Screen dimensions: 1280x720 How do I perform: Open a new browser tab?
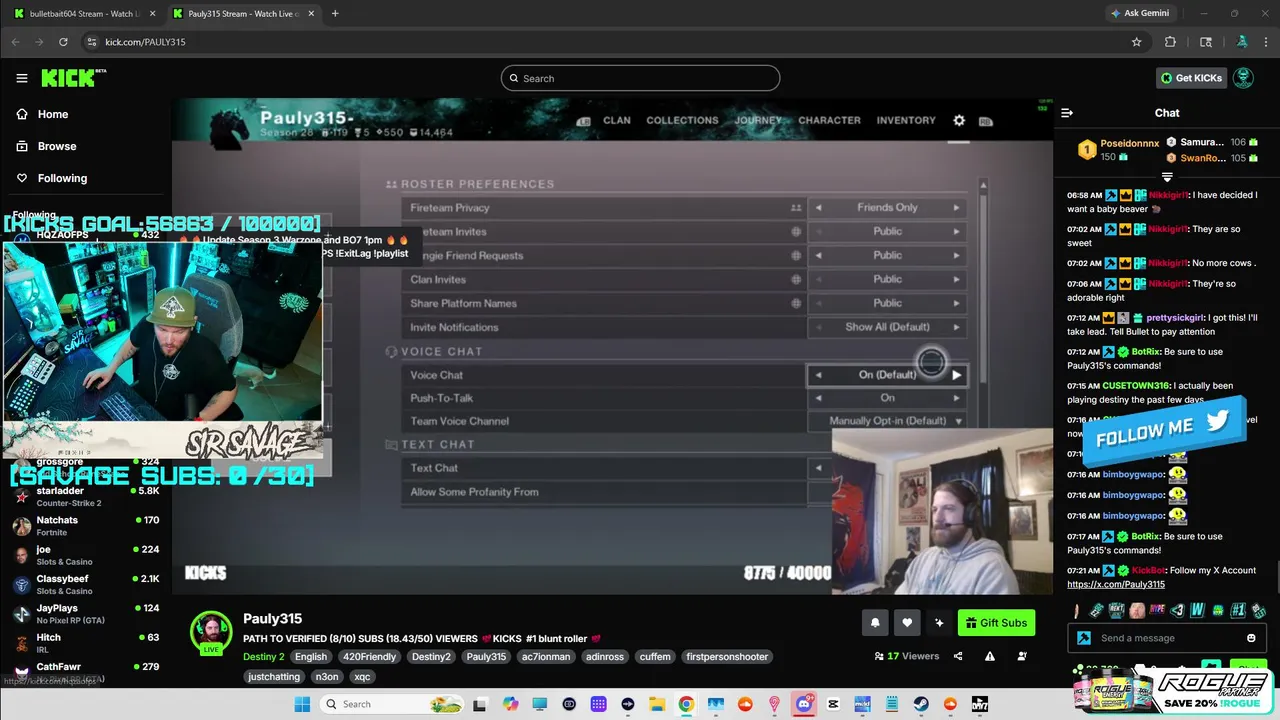click(x=334, y=13)
